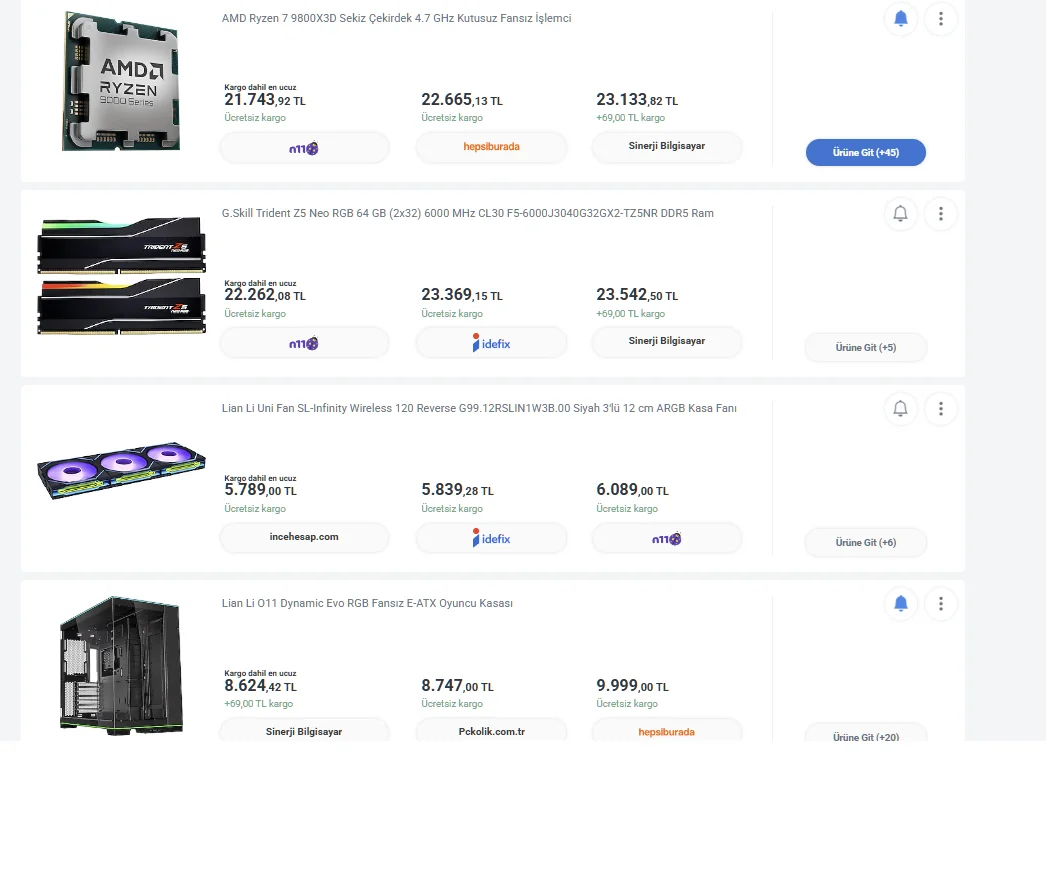Image resolution: width=1046 pixels, height=875 pixels.
Task: Open Lian Li O11 Dynamic Evo title link
Action: point(367,603)
